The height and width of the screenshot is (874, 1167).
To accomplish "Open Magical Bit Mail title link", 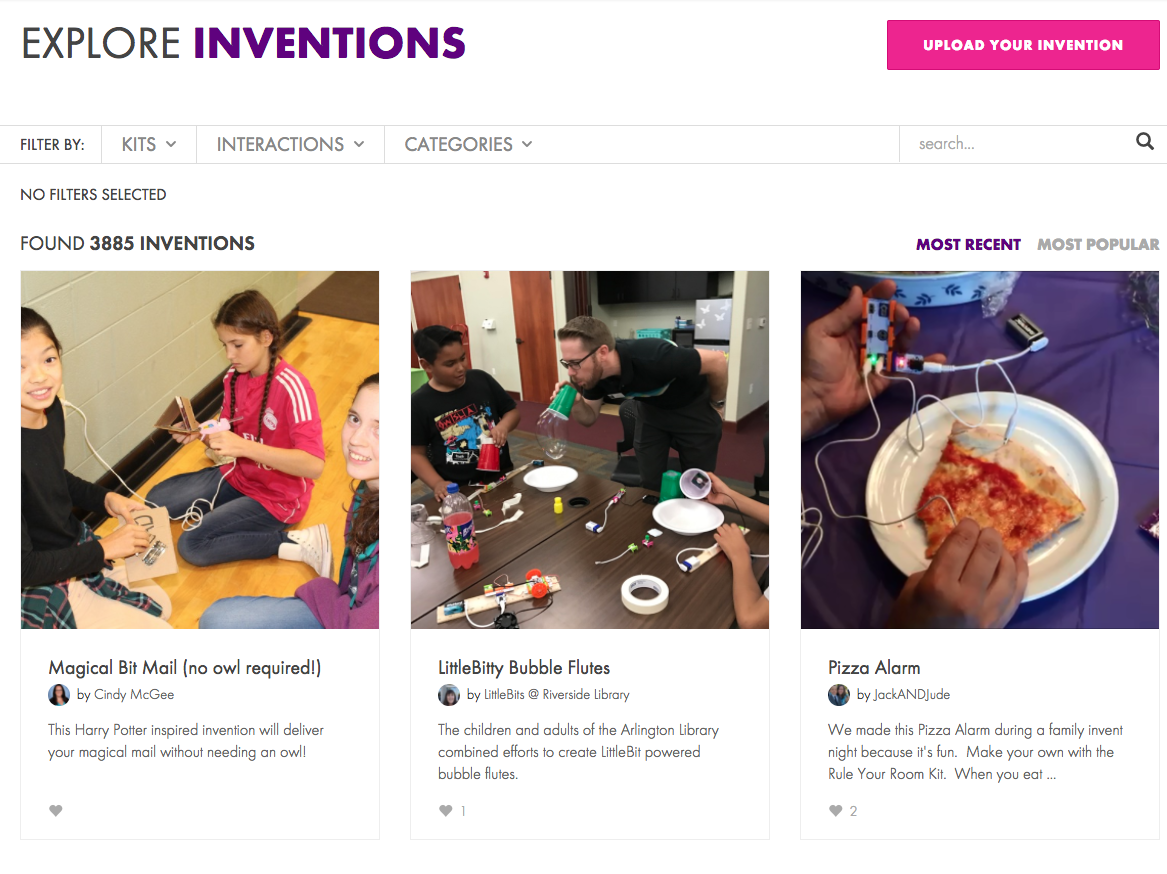I will click(185, 668).
